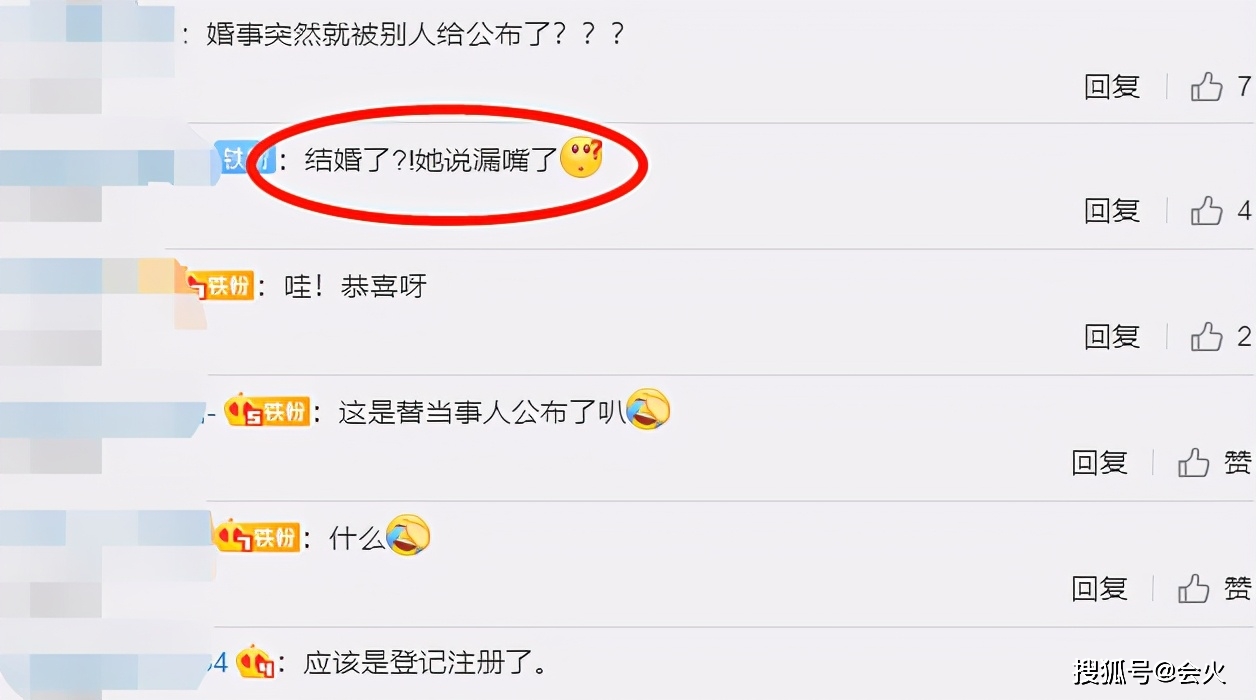The width and height of the screenshot is (1256, 700).
Task: Reply to the '什么' comment
Action: click(1099, 588)
